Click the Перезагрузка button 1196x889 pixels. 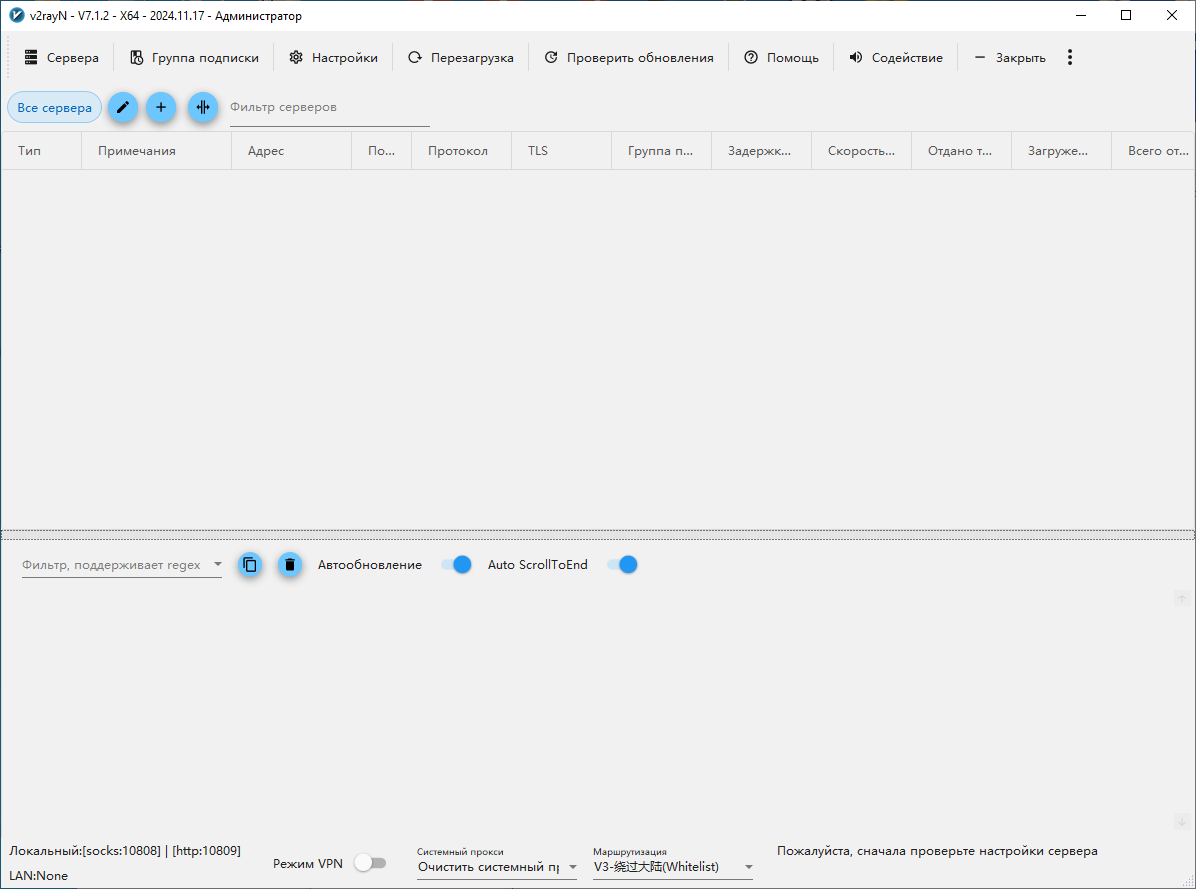(461, 58)
